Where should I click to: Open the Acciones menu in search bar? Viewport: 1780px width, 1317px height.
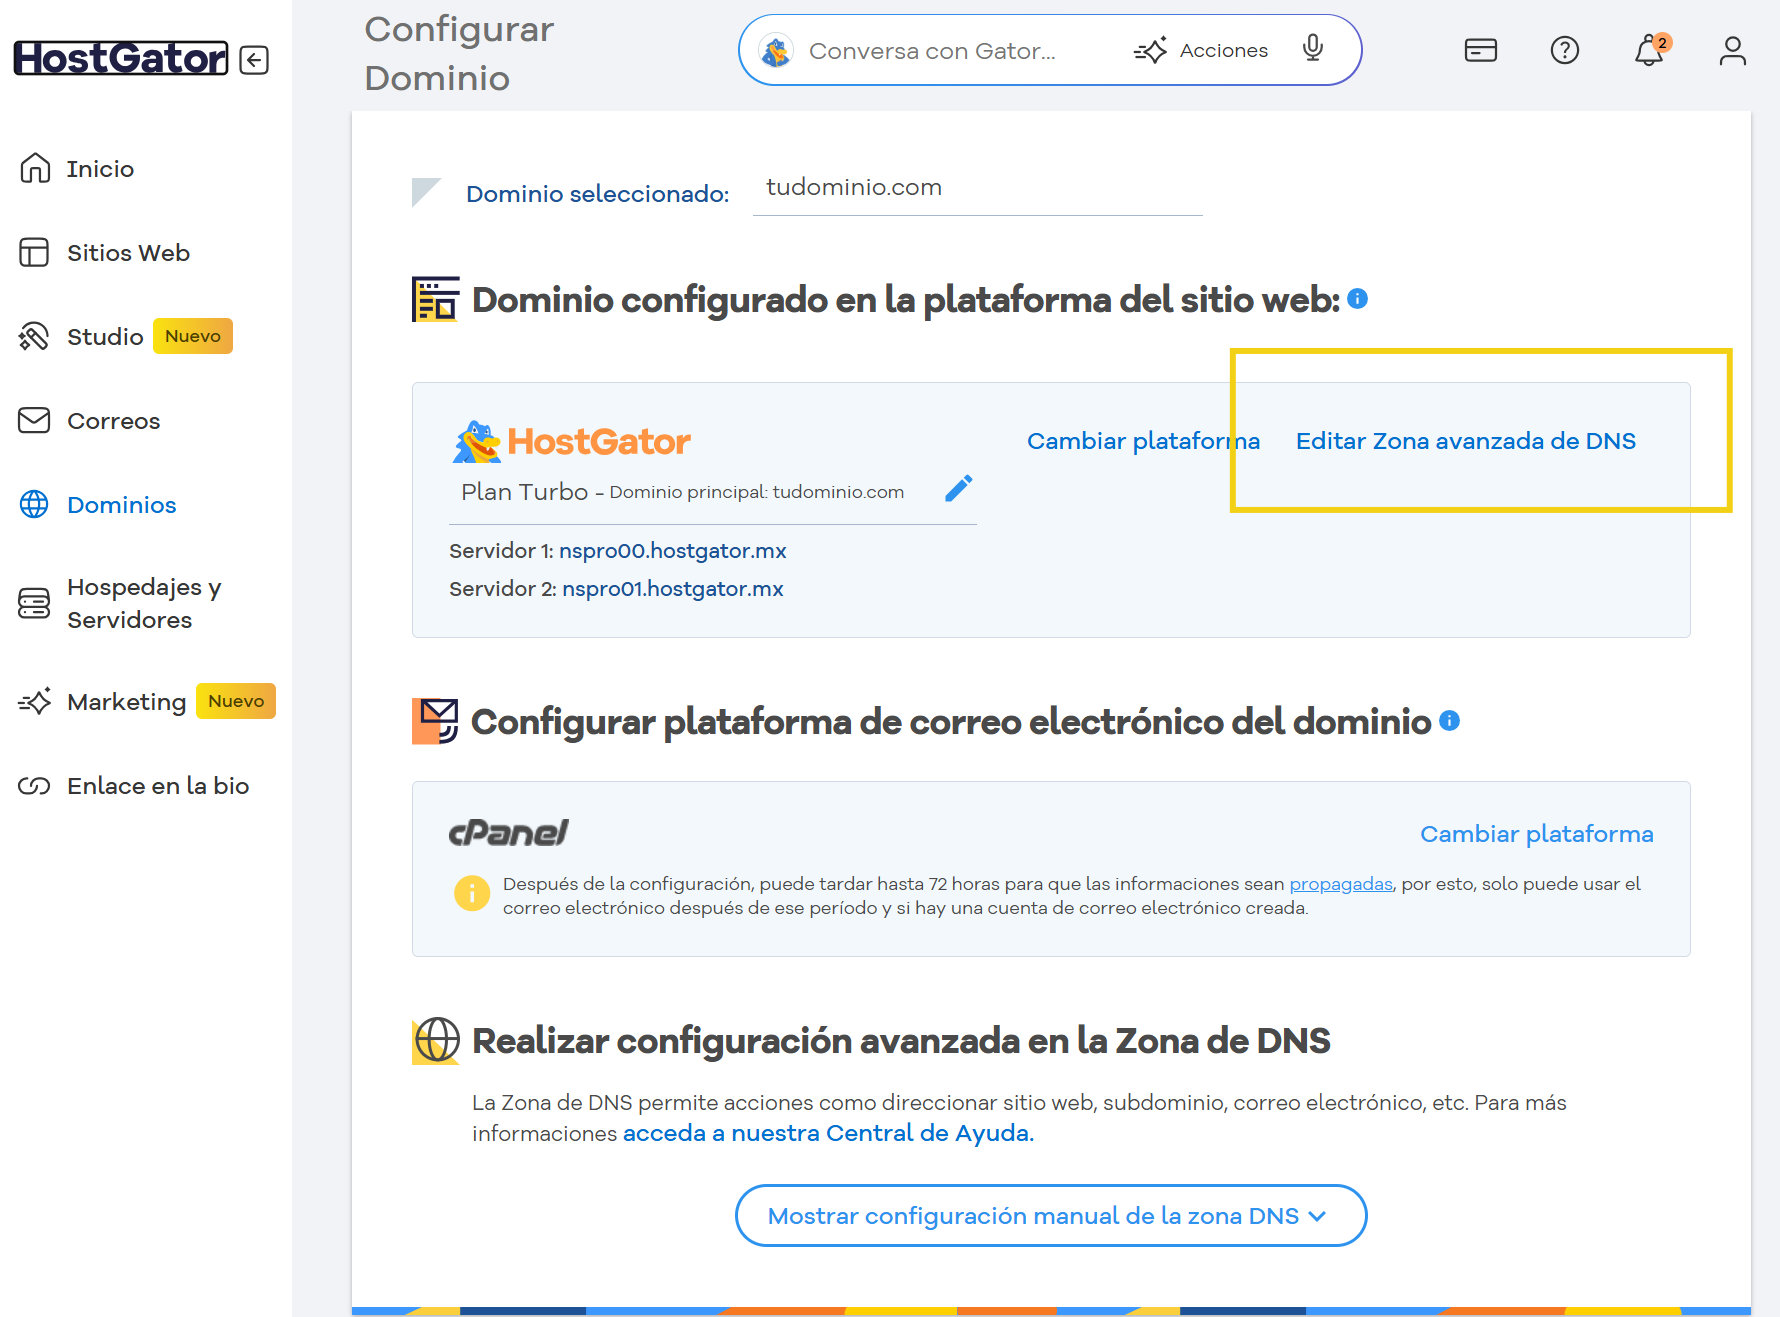(x=1201, y=50)
